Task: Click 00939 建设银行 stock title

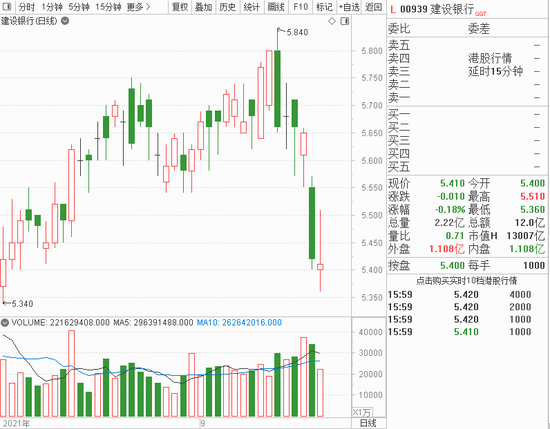Action: pyautogui.click(x=437, y=9)
